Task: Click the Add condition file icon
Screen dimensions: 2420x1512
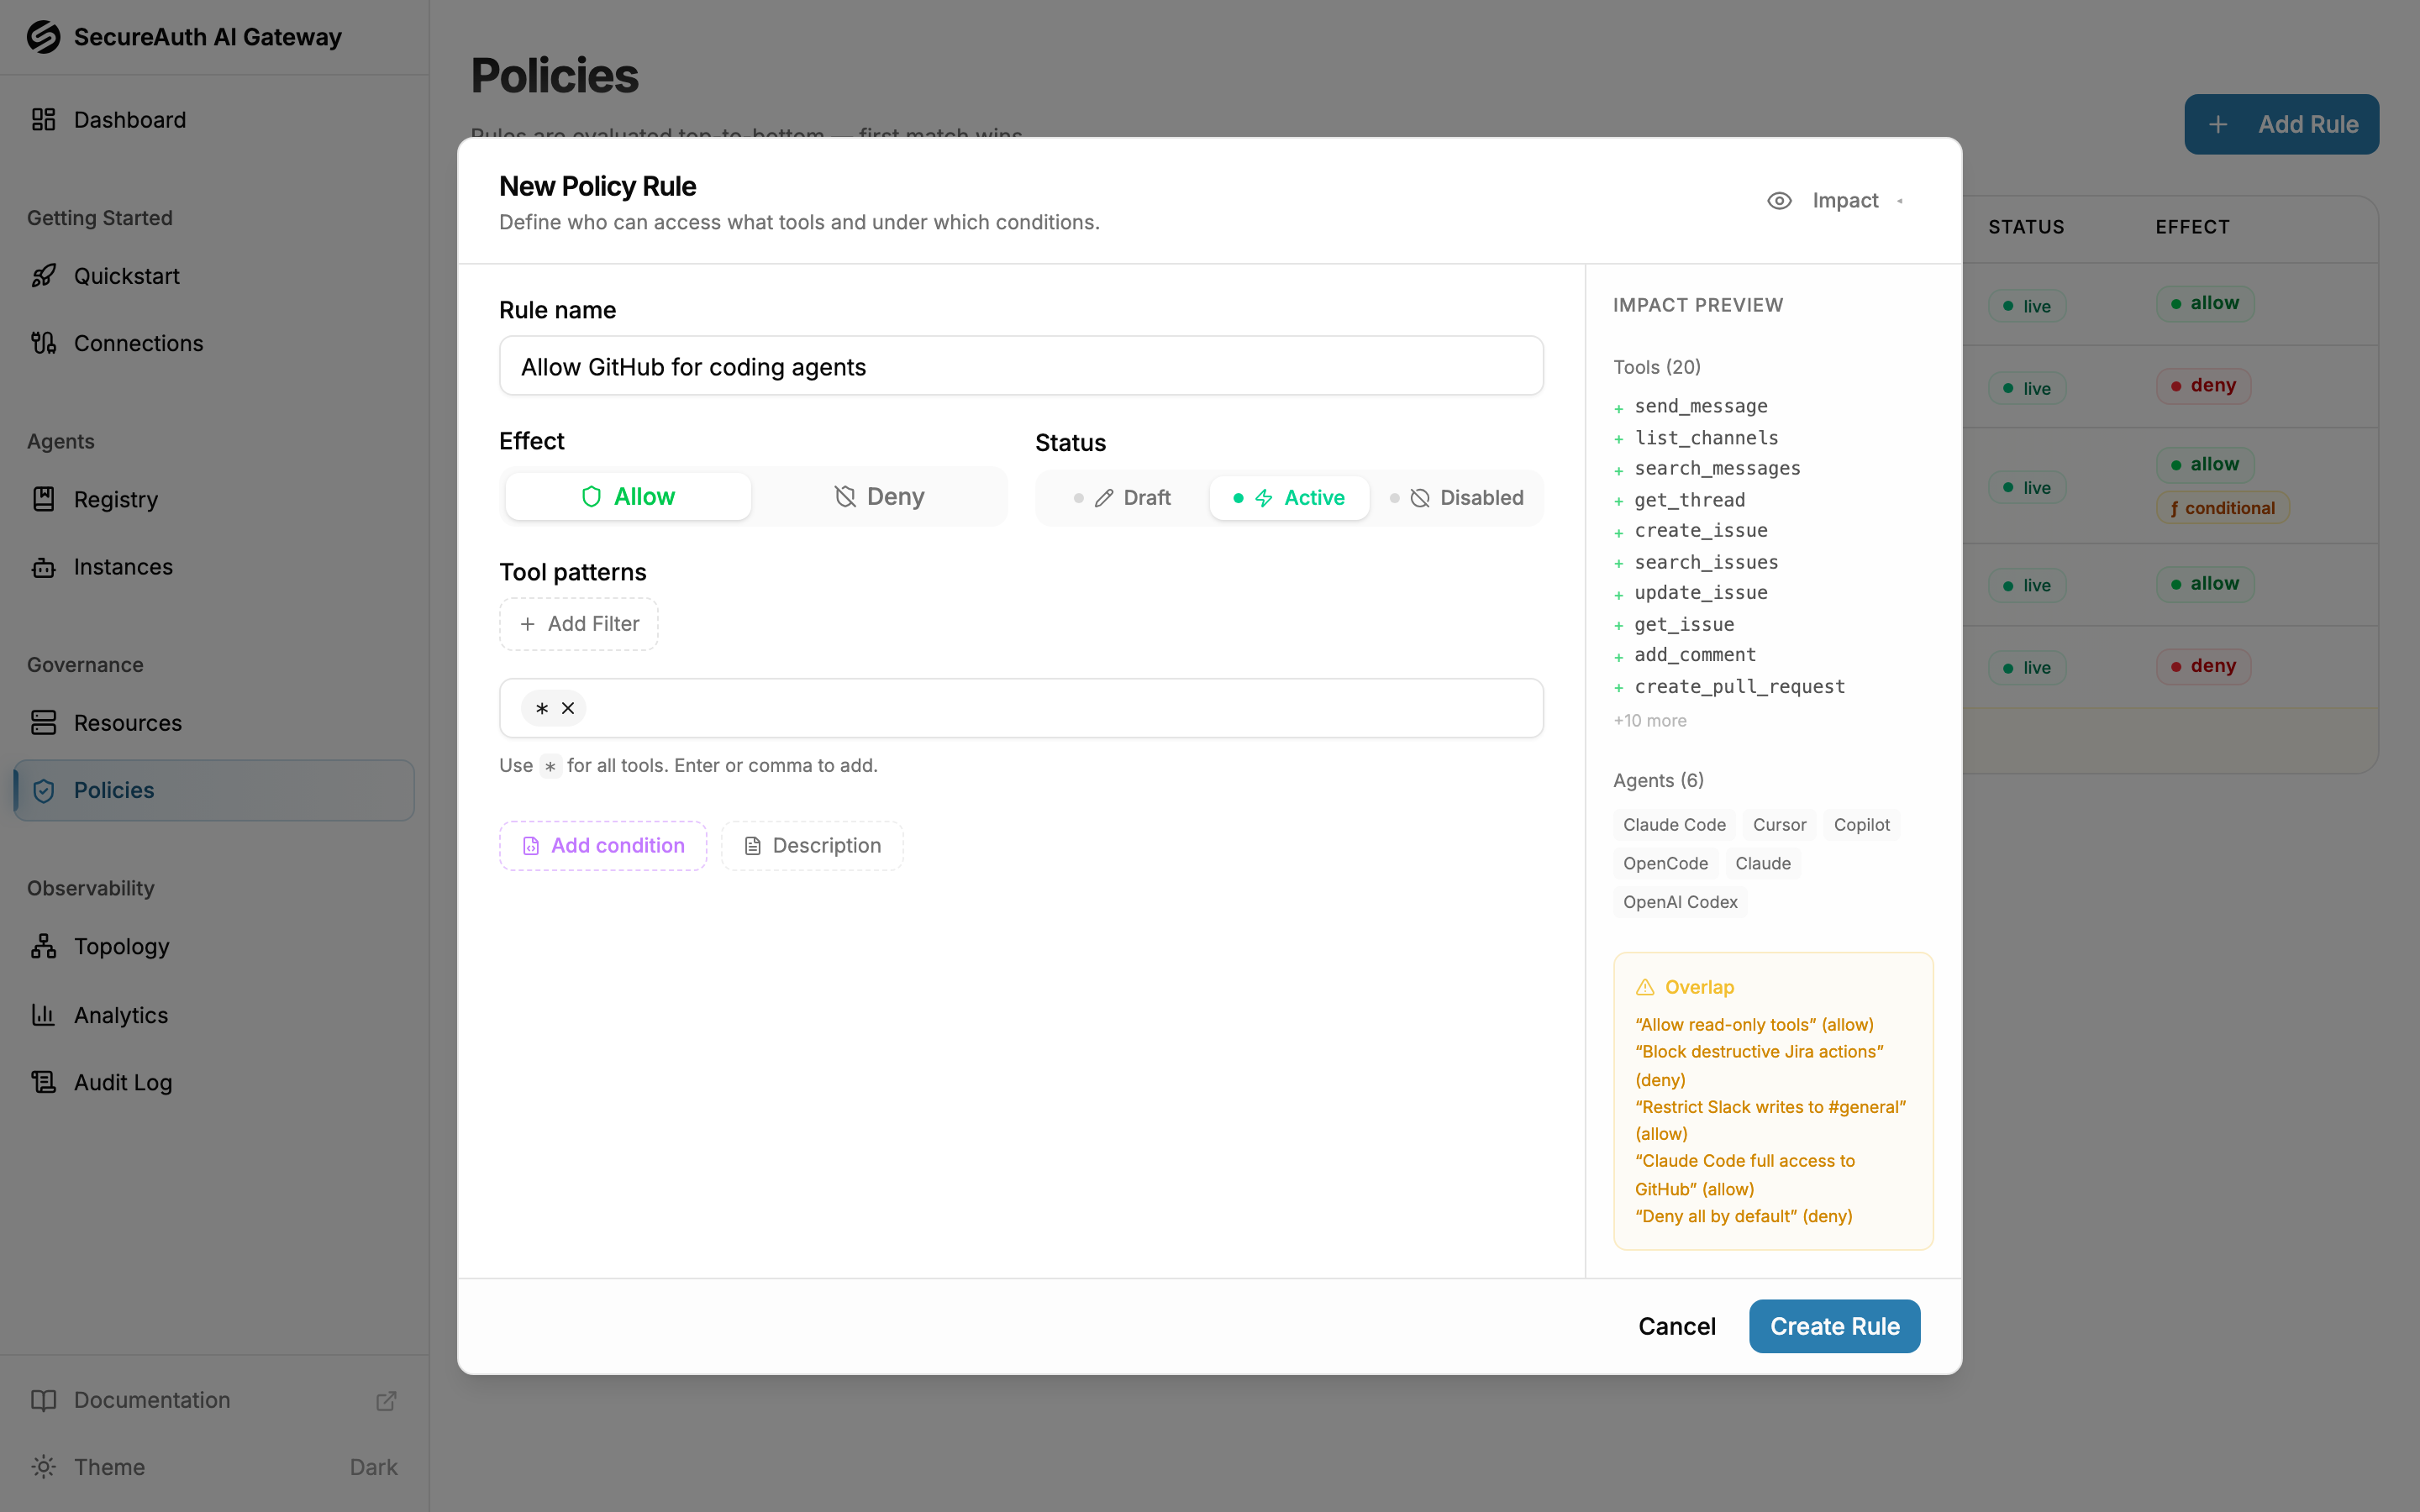Action: 531,846
